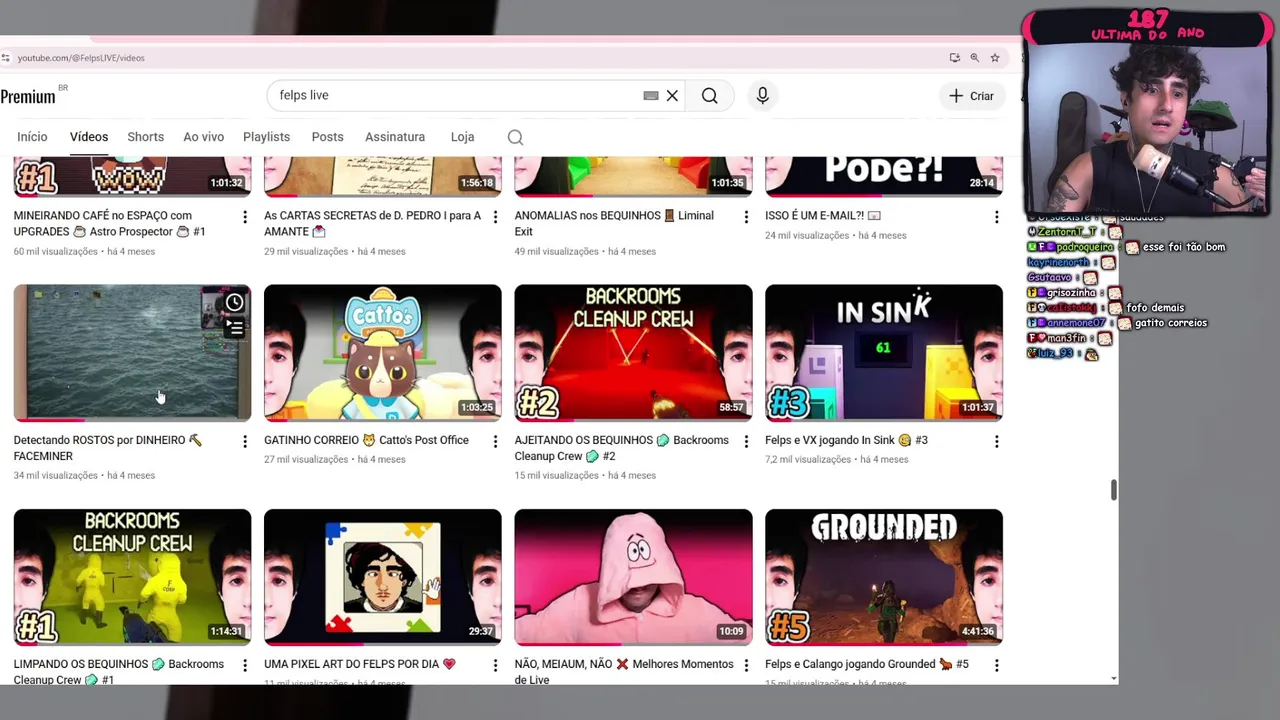Click the Catto's cat thumbnail
The height and width of the screenshot is (720, 1280).
pos(383,352)
